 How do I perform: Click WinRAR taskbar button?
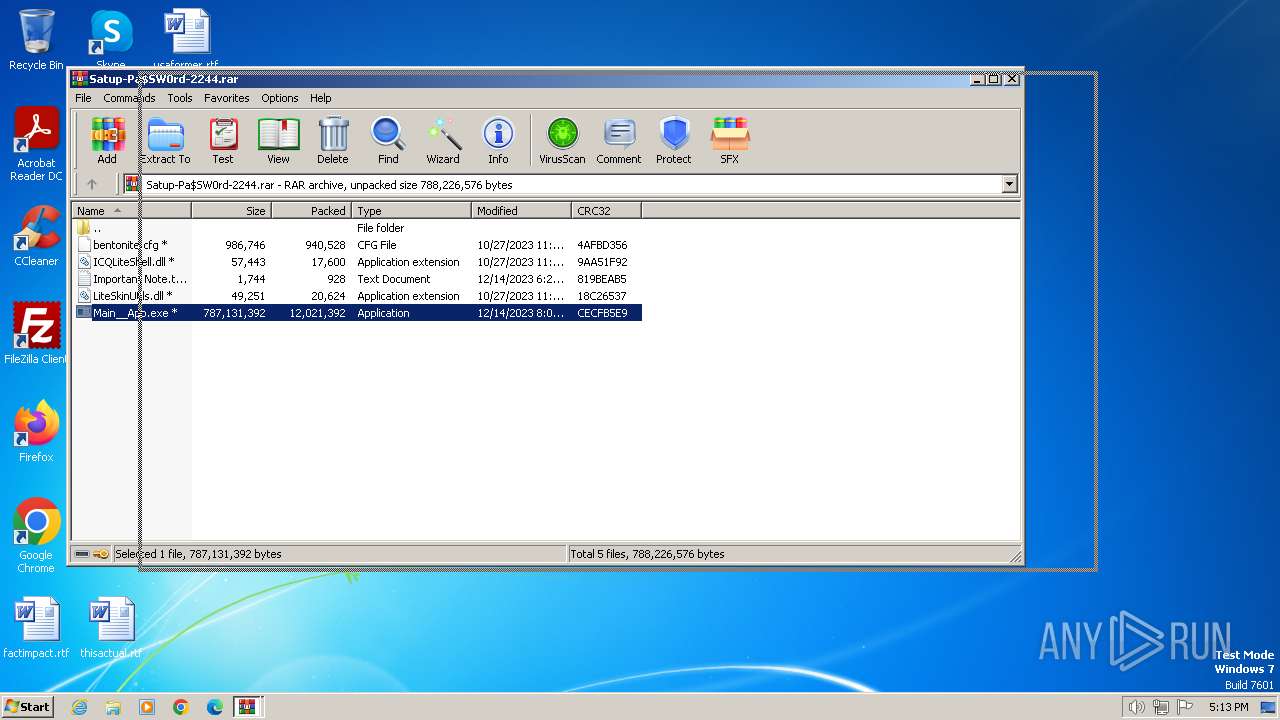pos(248,707)
